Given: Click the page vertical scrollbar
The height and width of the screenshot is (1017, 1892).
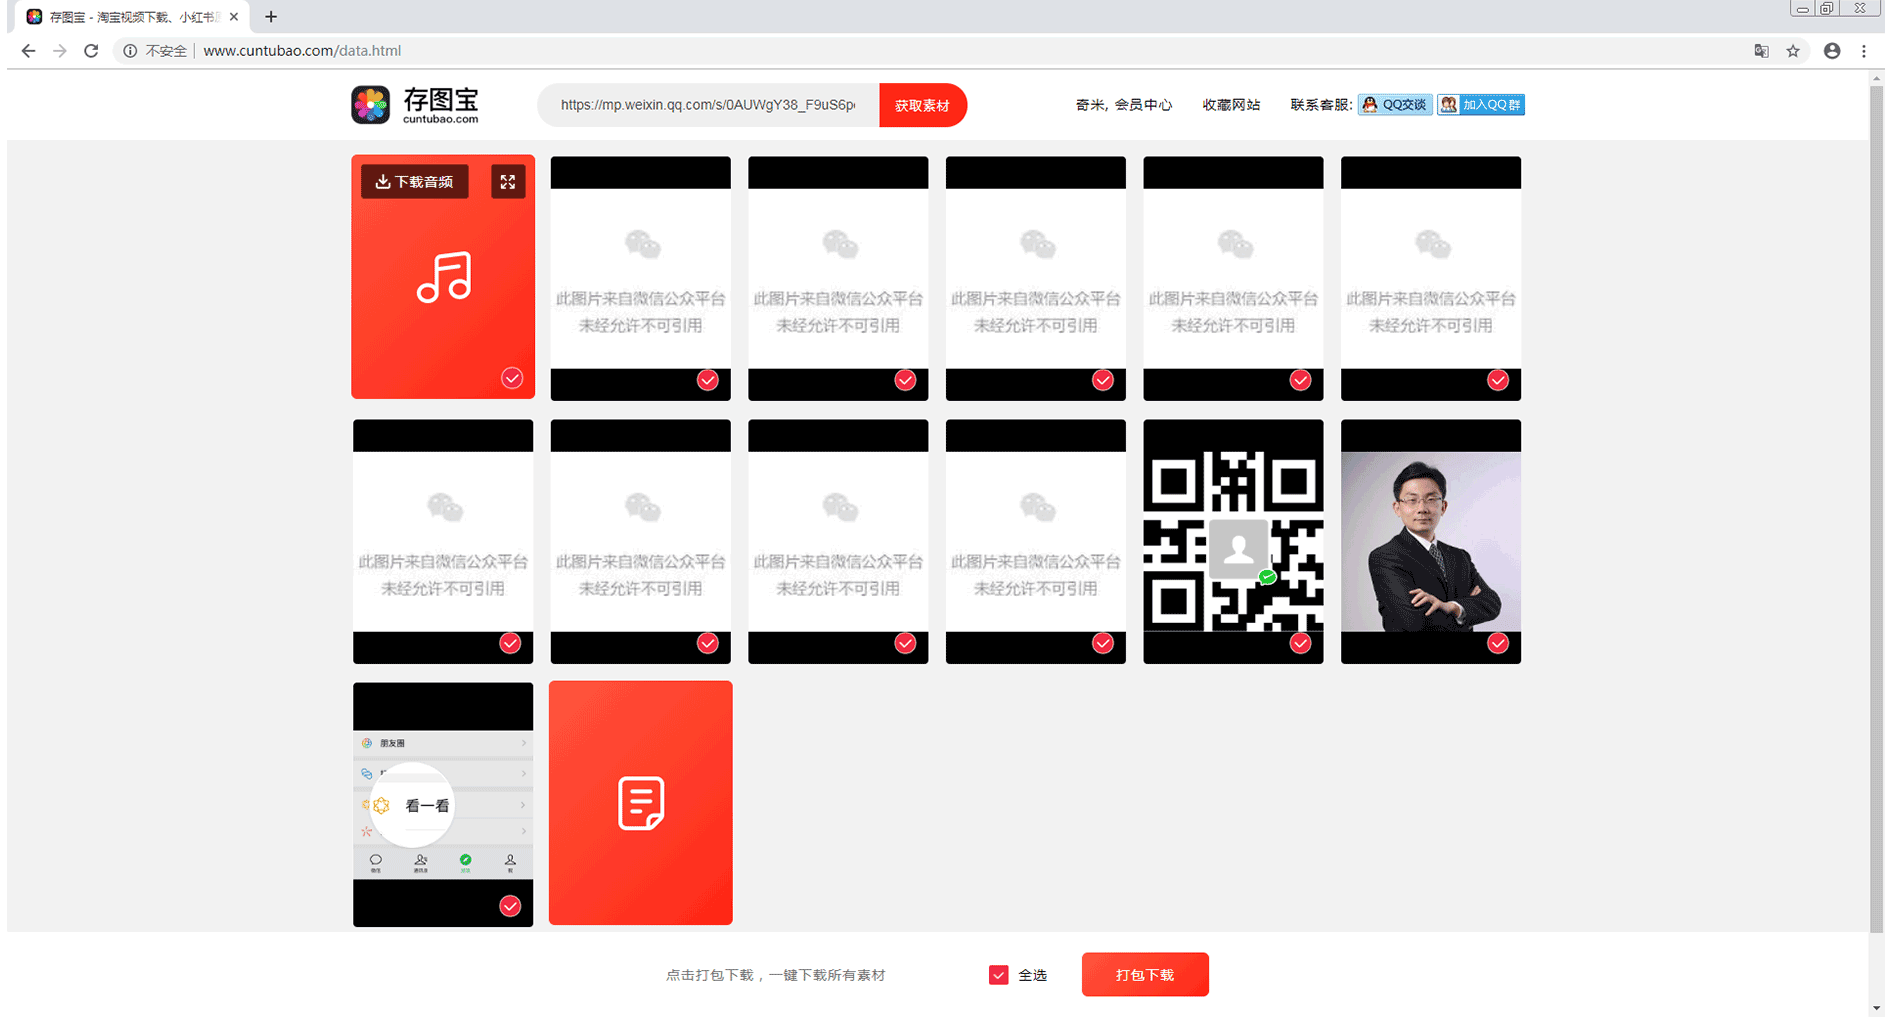Looking at the screenshot, I should coord(1876,500).
